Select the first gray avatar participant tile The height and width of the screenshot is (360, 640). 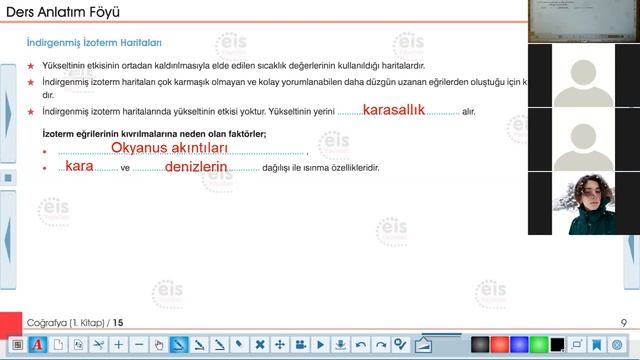pos(584,76)
